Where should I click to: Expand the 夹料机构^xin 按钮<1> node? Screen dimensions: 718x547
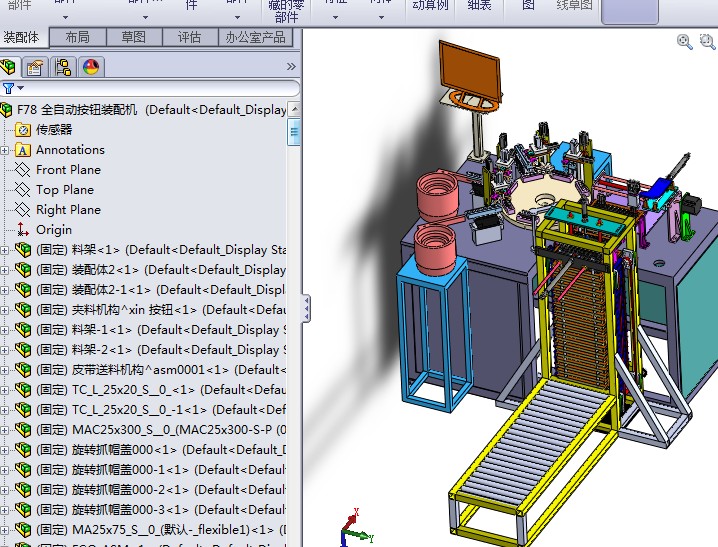(5, 310)
